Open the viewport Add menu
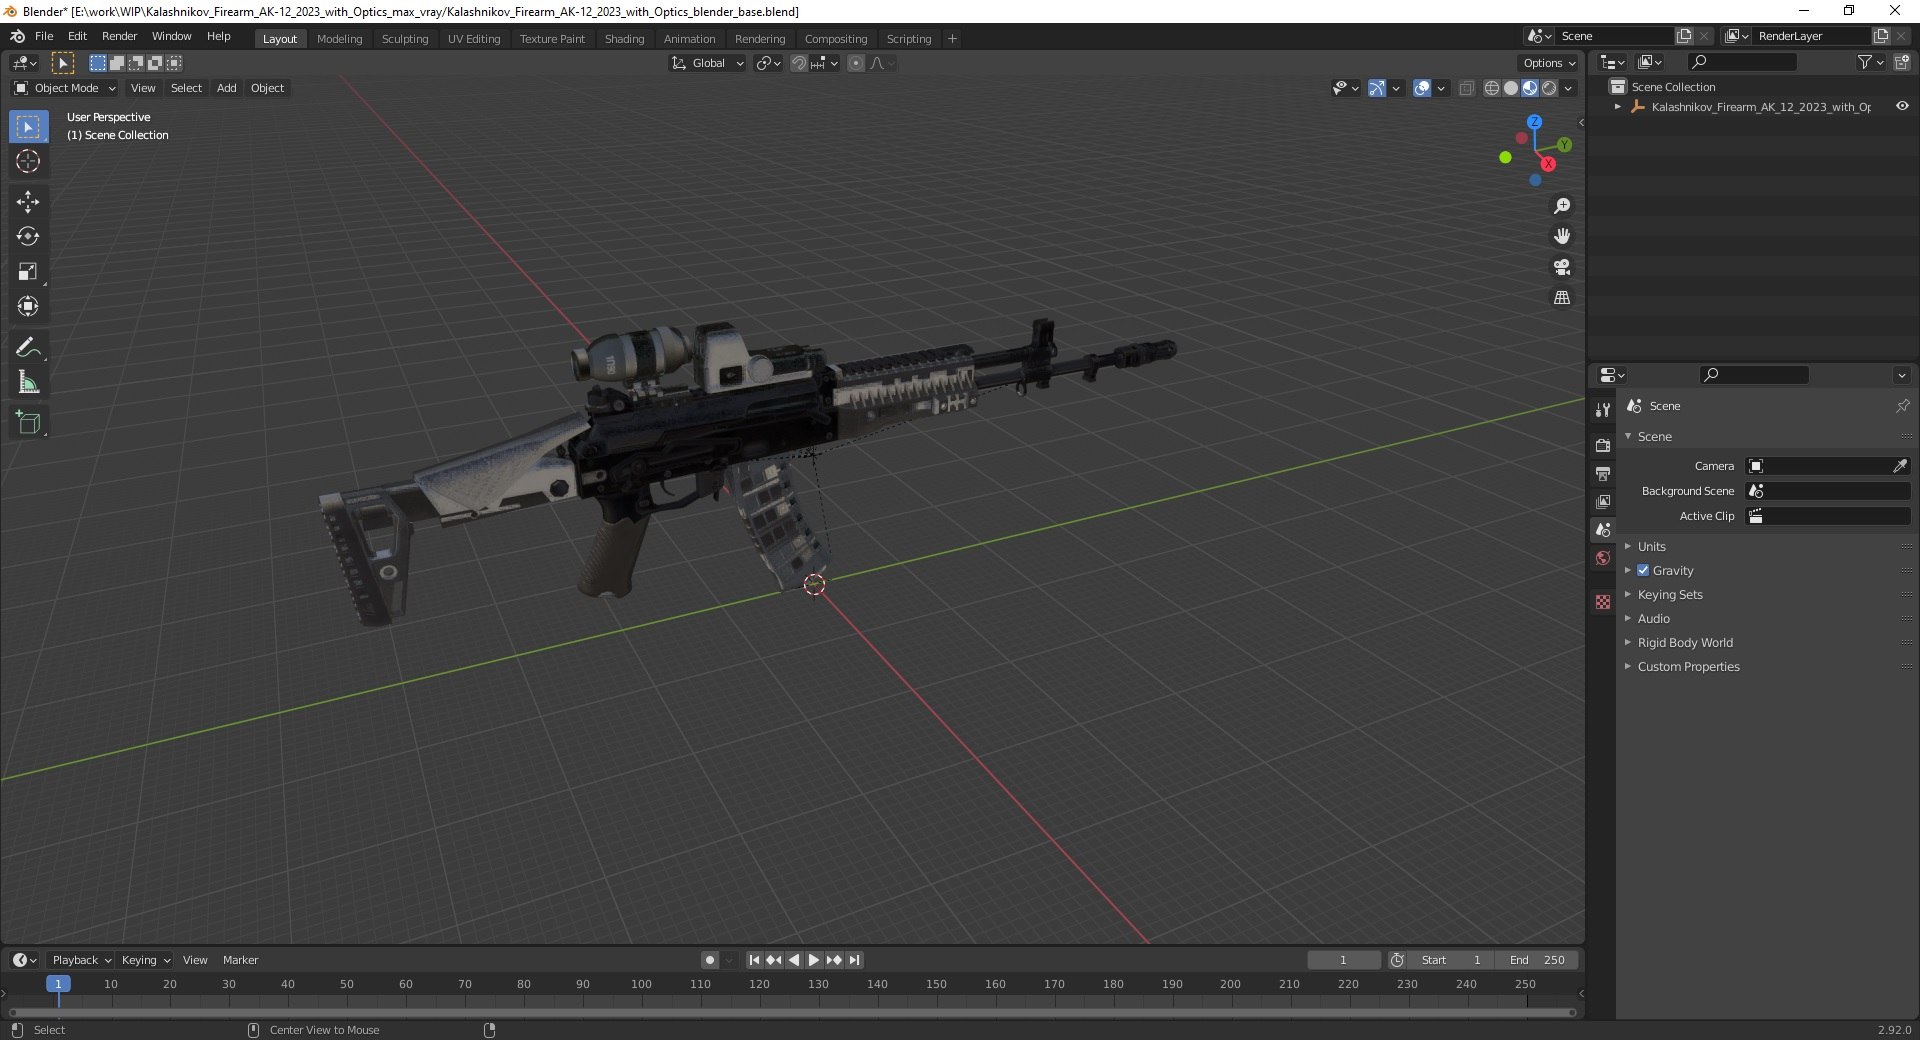Screen dimensions: 1920x1040 227,88
